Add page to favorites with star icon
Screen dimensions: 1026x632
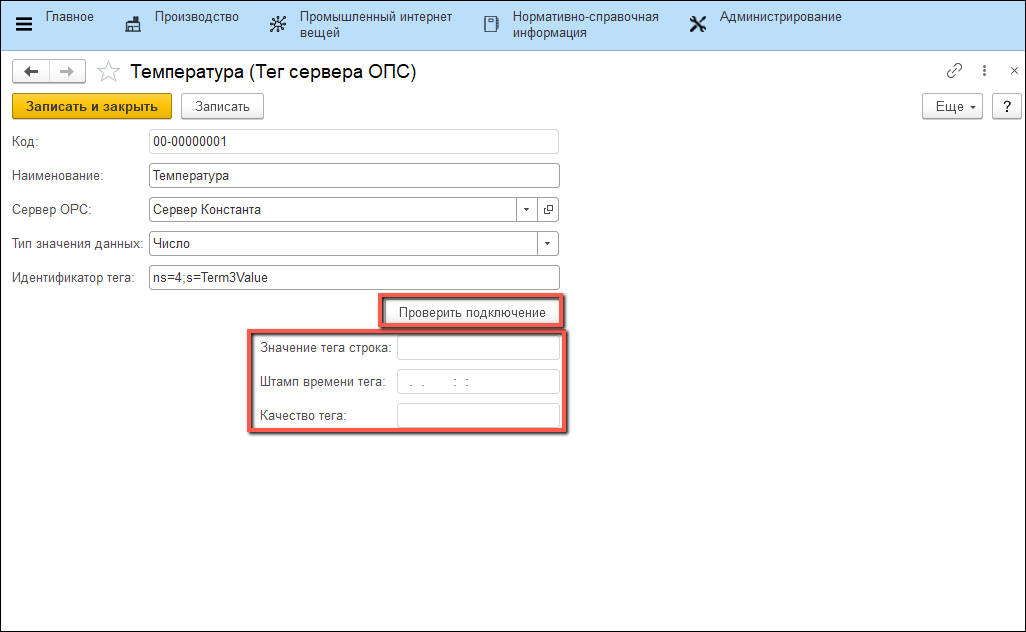click(x=110, y=72)
